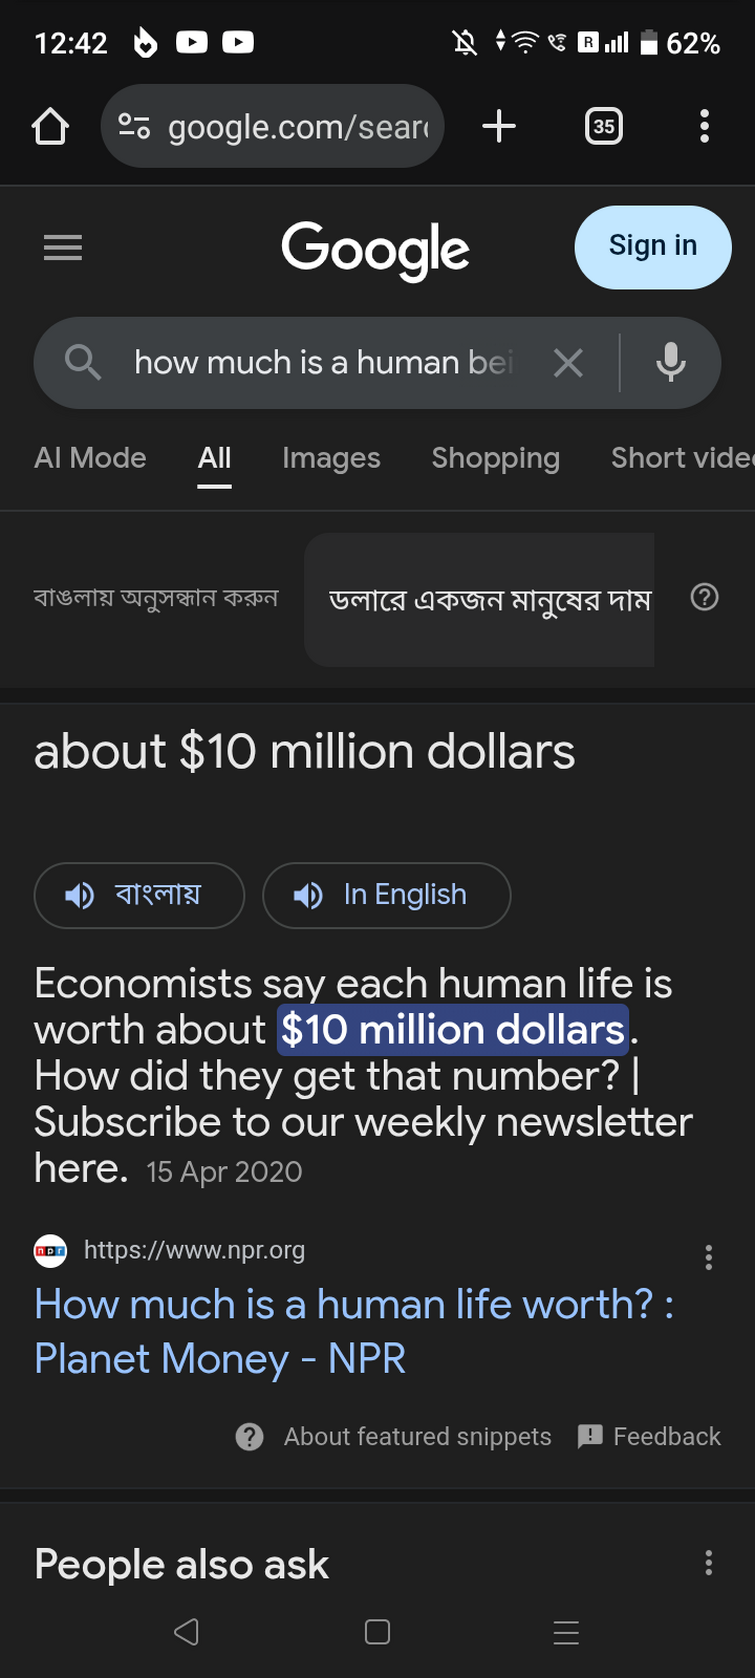Open the Shopping results tab
Image resolution: width=755 pixels, height=1678 pixels.
495,458
